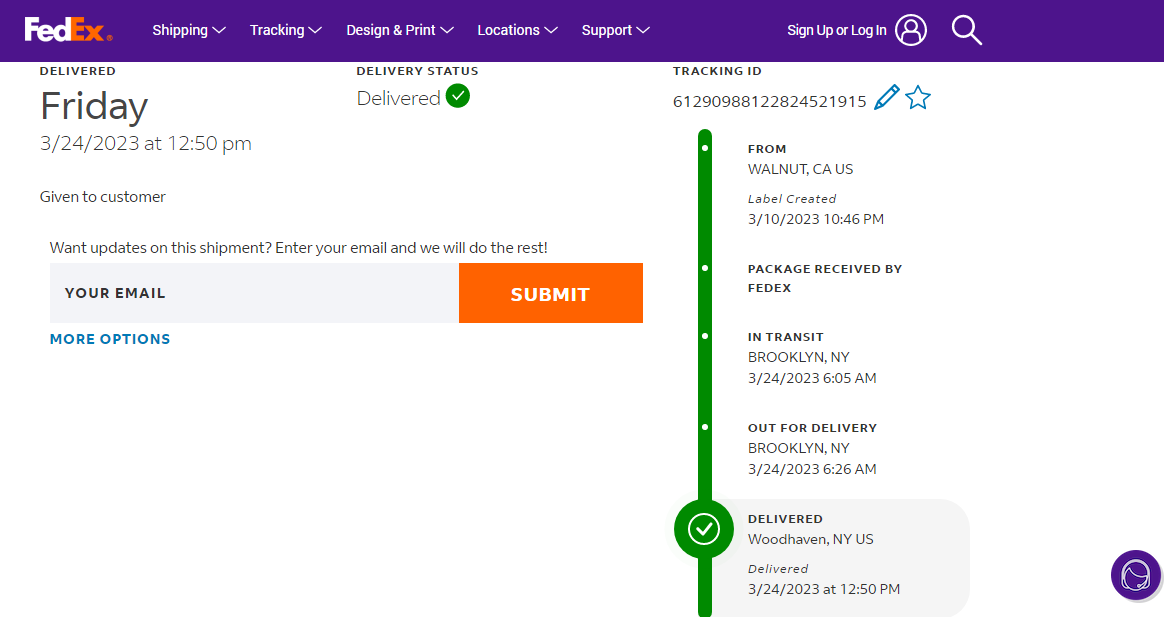
Task: Click the green Delivered status checkmark
Action: [458, 96]
